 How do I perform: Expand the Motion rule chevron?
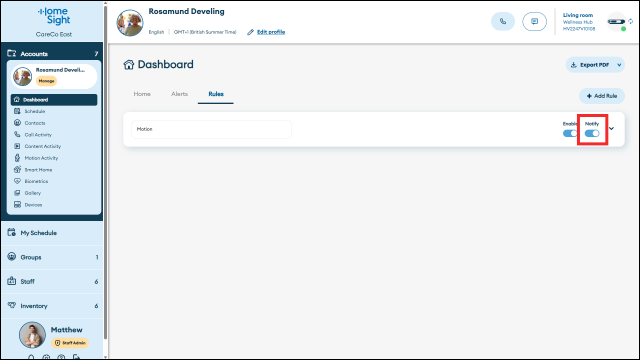[611, 129]
